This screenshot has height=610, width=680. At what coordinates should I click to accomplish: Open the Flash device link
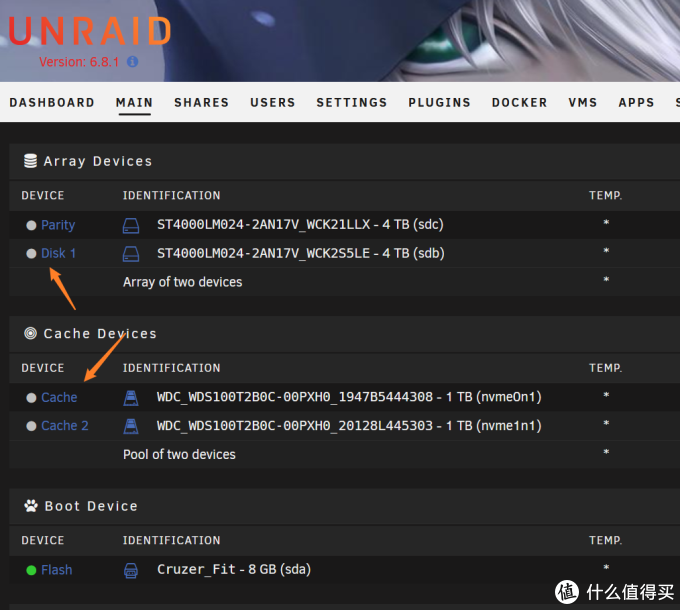point(56,570)
